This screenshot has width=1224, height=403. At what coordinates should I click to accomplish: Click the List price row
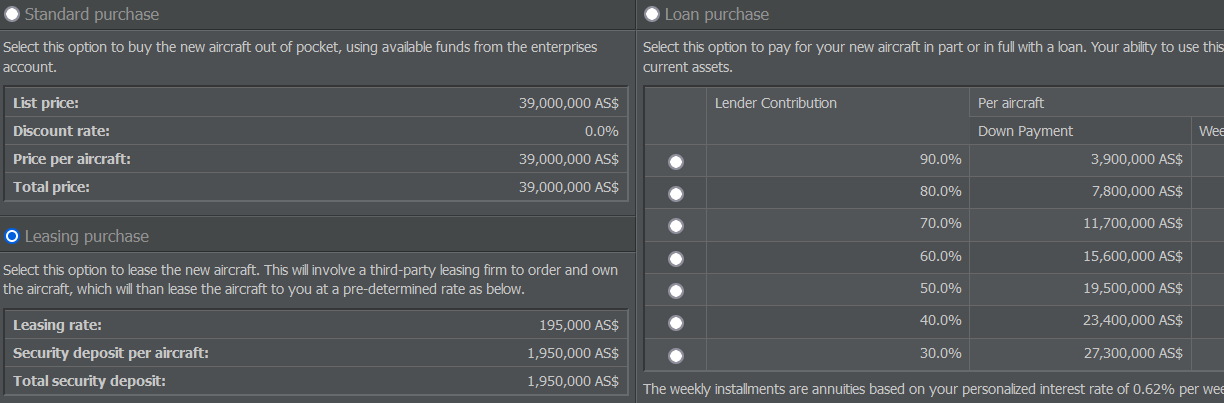click(x=316, y=103)
